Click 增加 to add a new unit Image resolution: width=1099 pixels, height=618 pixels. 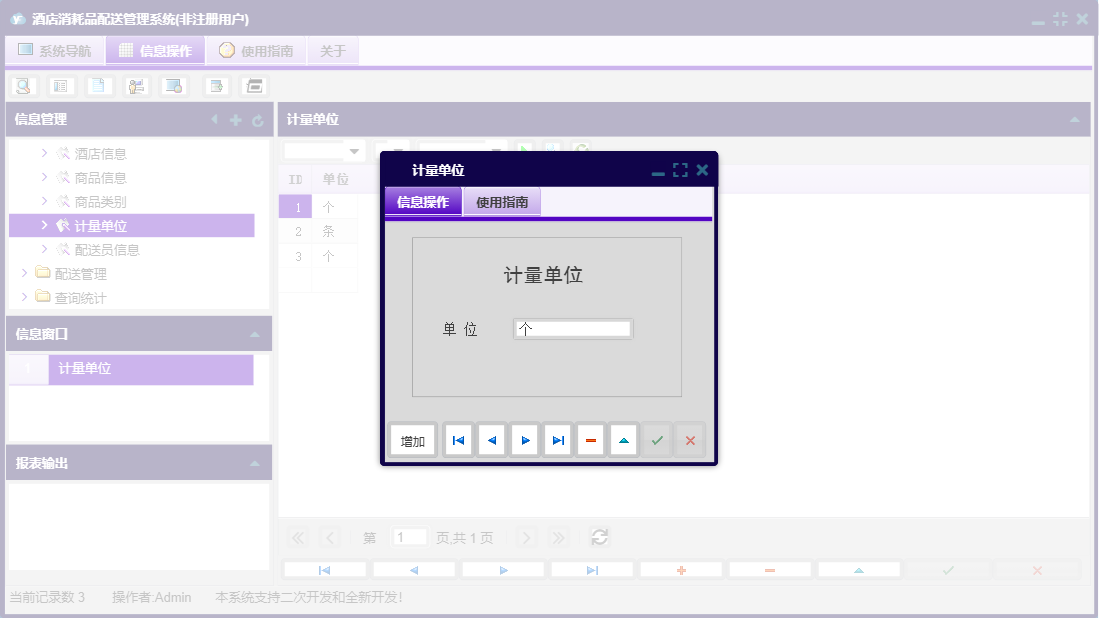[411, 439]
